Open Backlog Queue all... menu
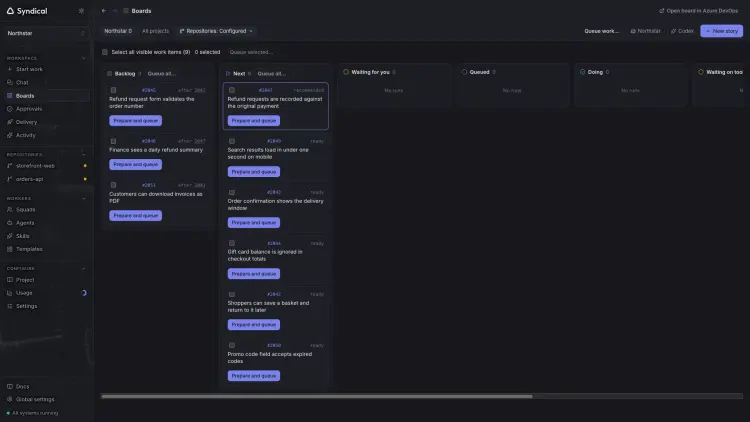Image resolution: width=750 pixels, height=422 pixels. point(162,74)
